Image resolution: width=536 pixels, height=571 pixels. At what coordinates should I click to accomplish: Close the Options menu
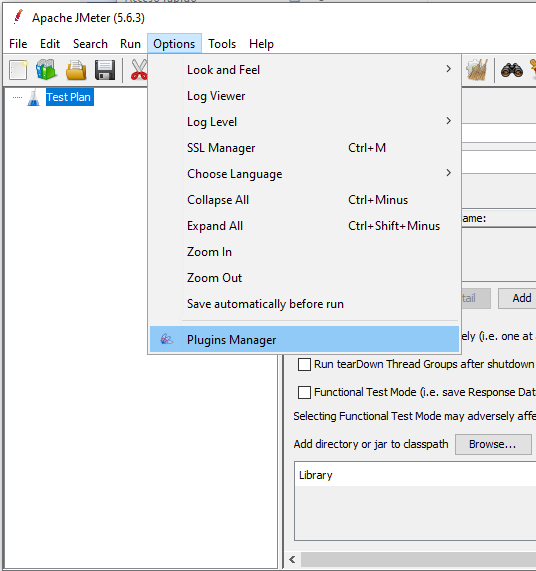pos(174,44)
